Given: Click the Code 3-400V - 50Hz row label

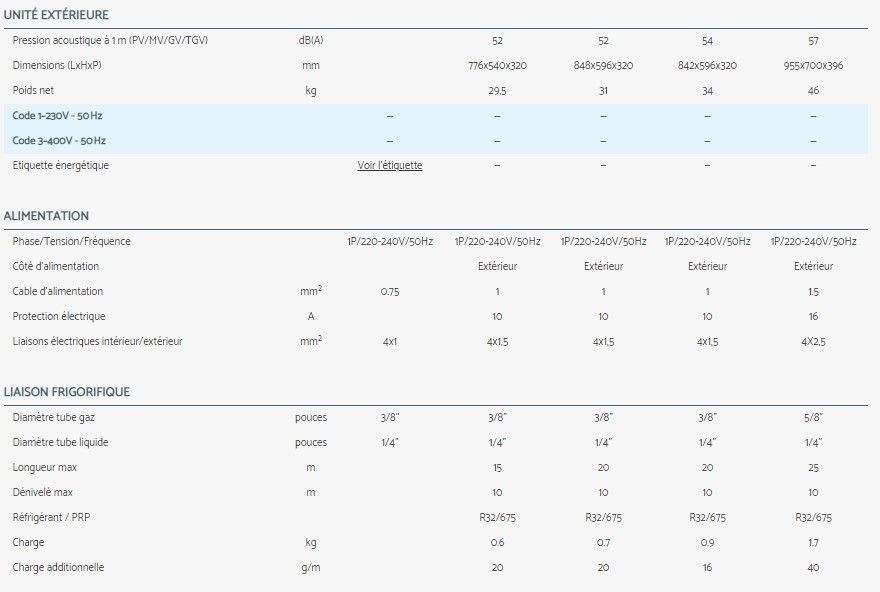Looking at the screenshot, I should click(57, 141).
